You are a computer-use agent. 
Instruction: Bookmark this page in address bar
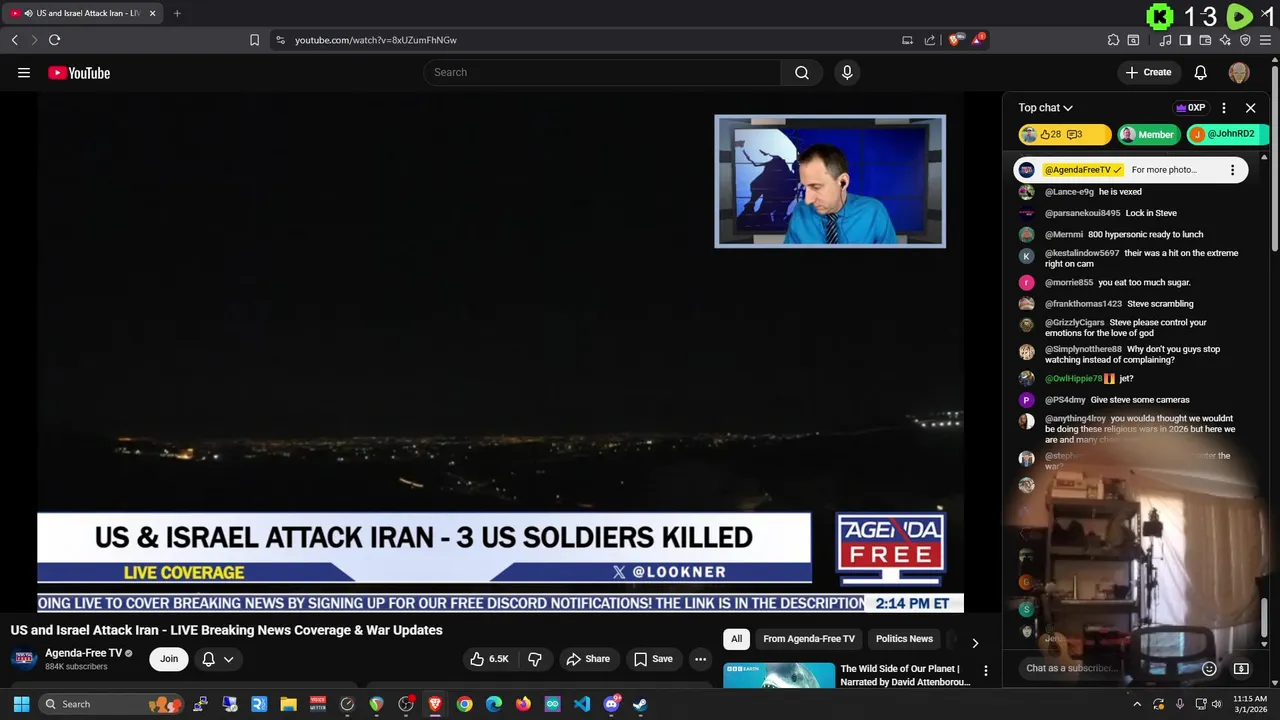(x=254, y=40)
